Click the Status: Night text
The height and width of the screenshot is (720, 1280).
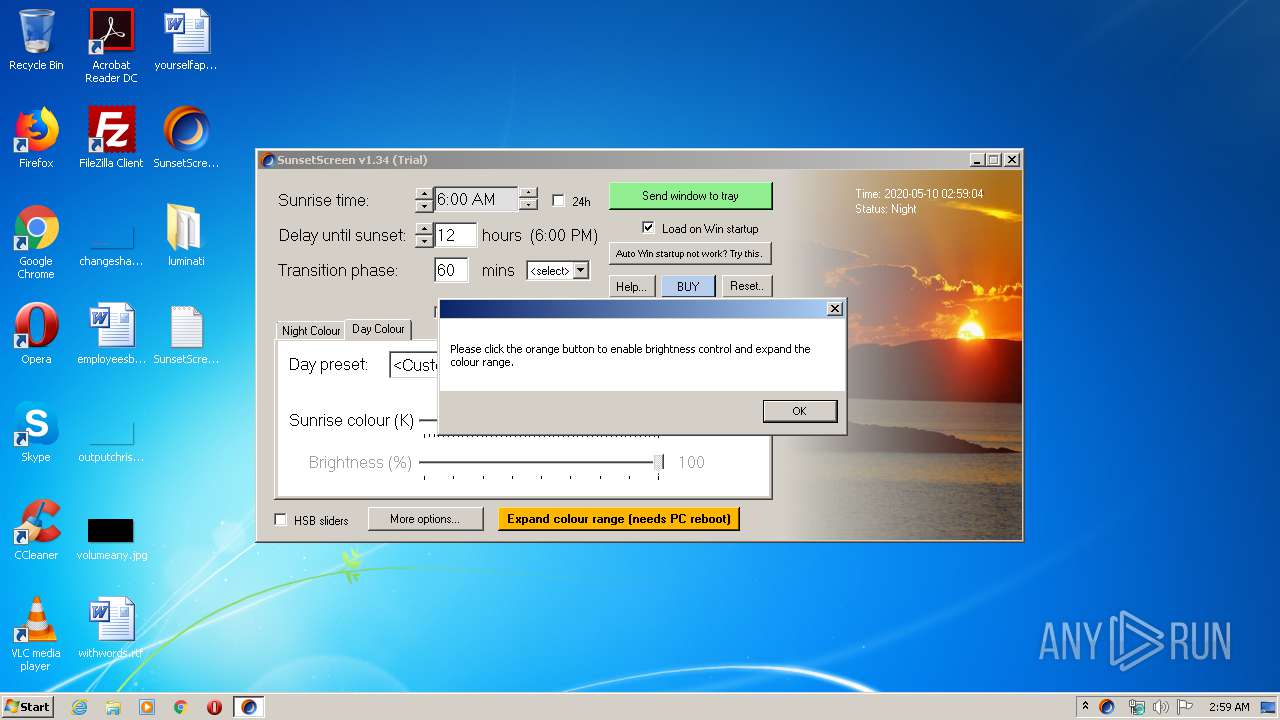[886, 209]
